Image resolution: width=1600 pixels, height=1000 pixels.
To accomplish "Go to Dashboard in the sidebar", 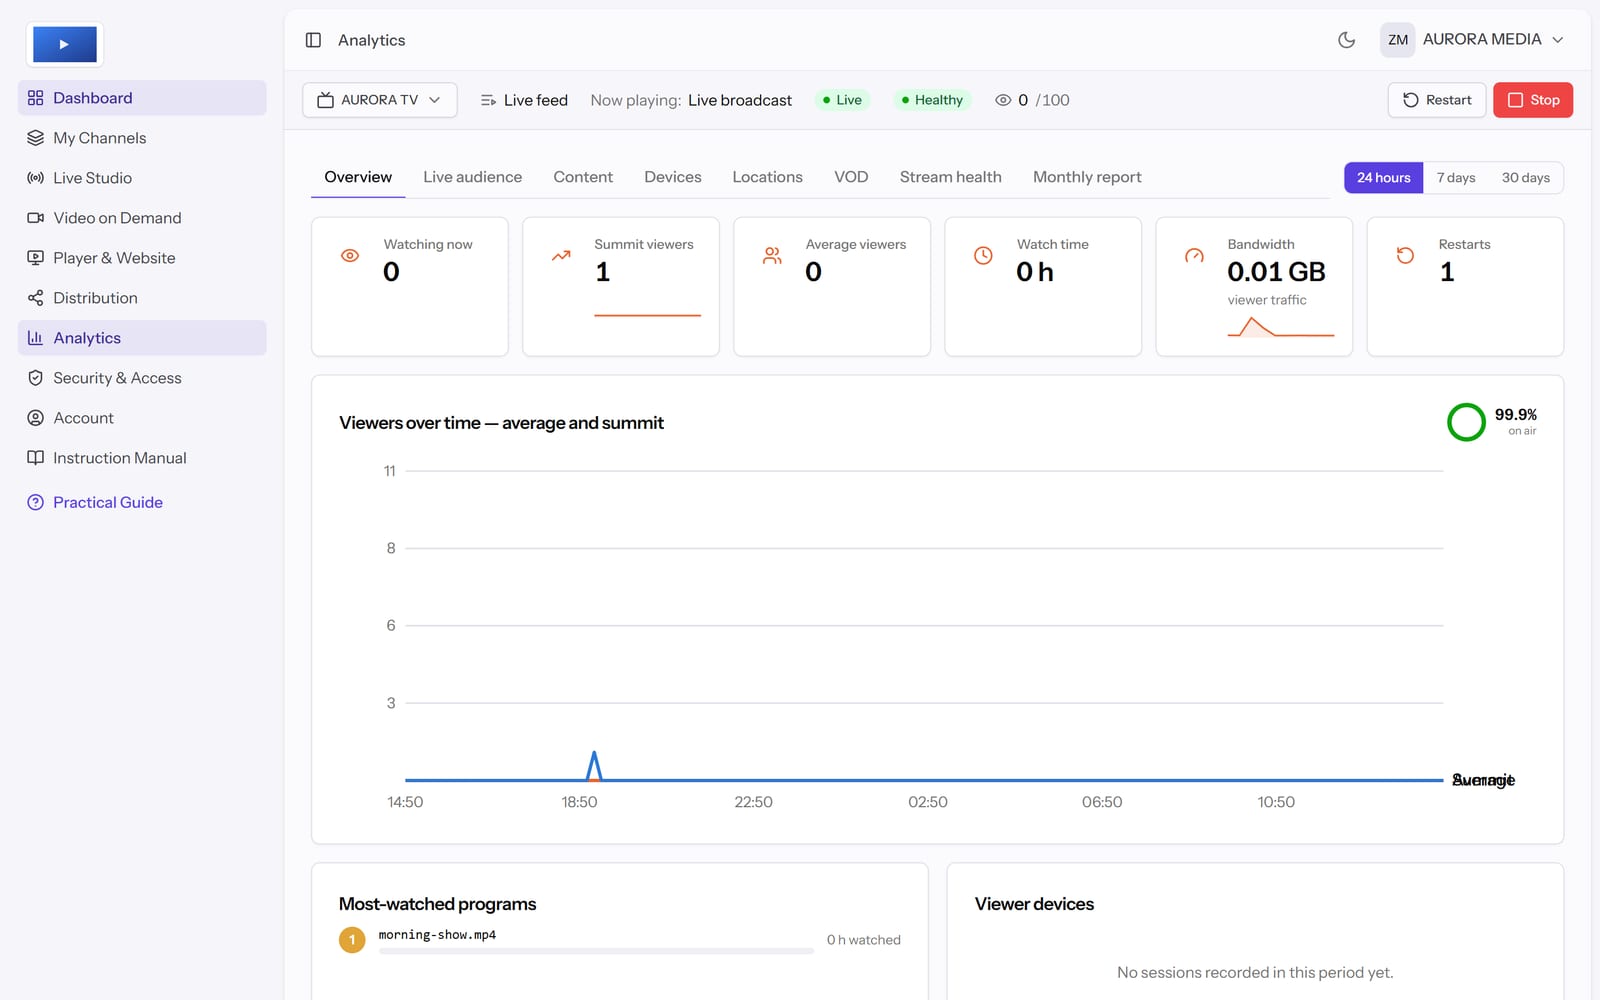I will pos(142,98).
